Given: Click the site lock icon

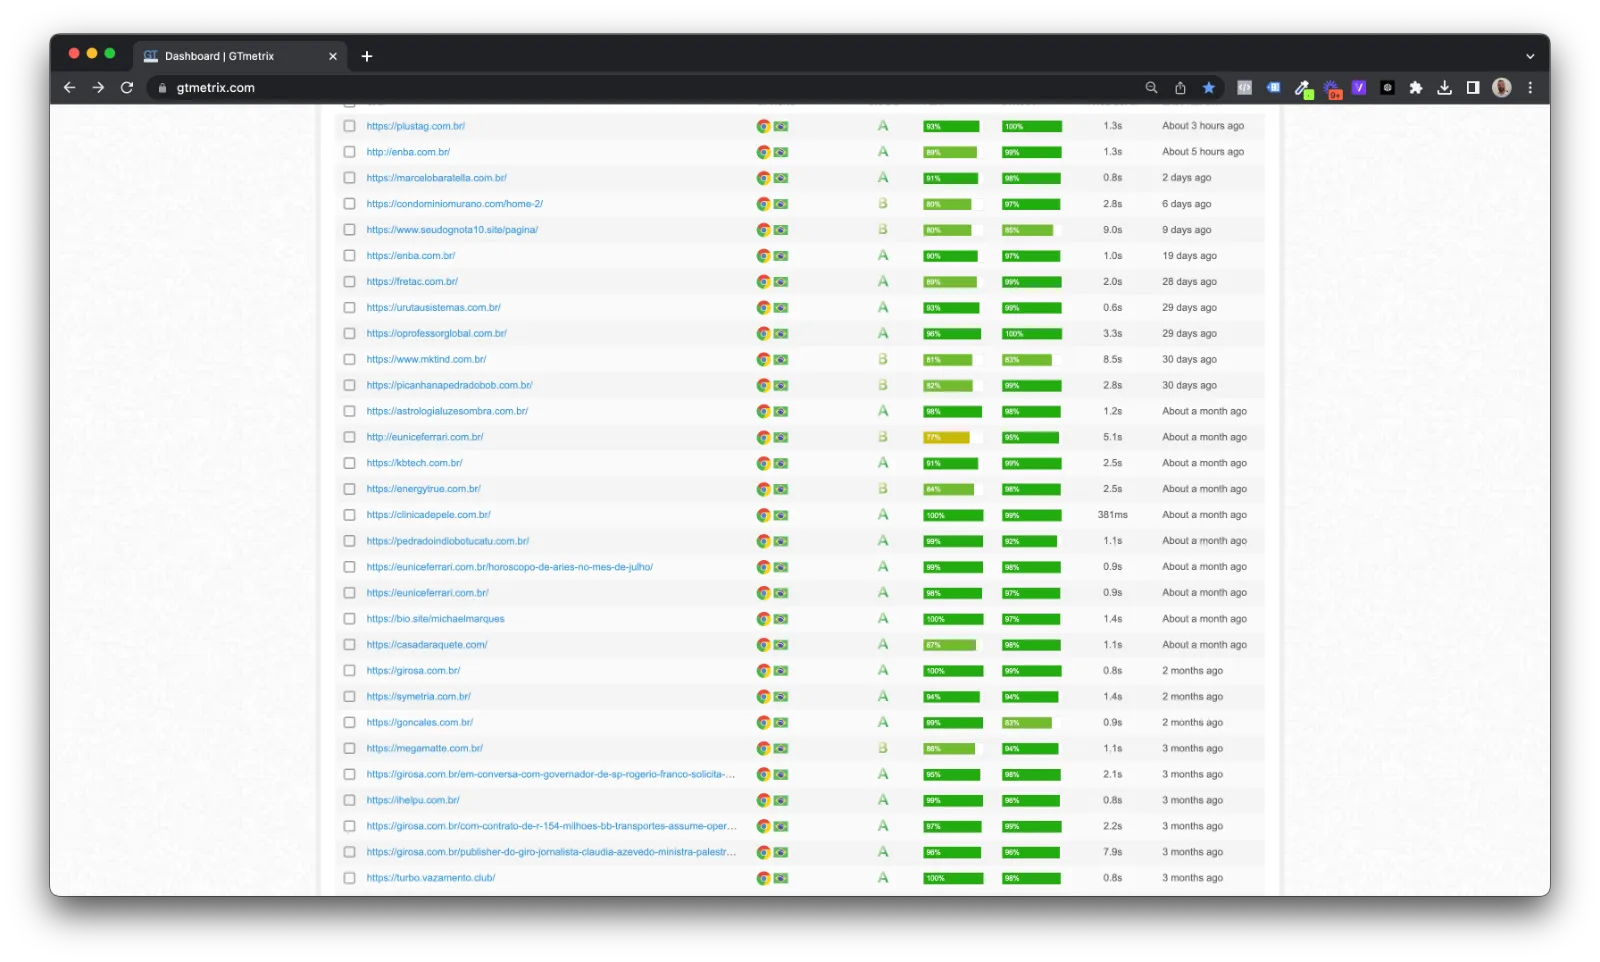Looking at the screenshot, I should [x=162, y=88].
